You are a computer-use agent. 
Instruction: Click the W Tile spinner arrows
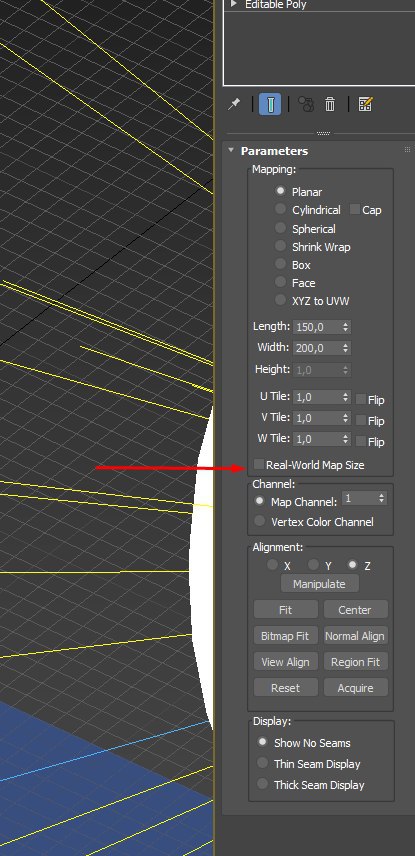[x=346, y=438]
